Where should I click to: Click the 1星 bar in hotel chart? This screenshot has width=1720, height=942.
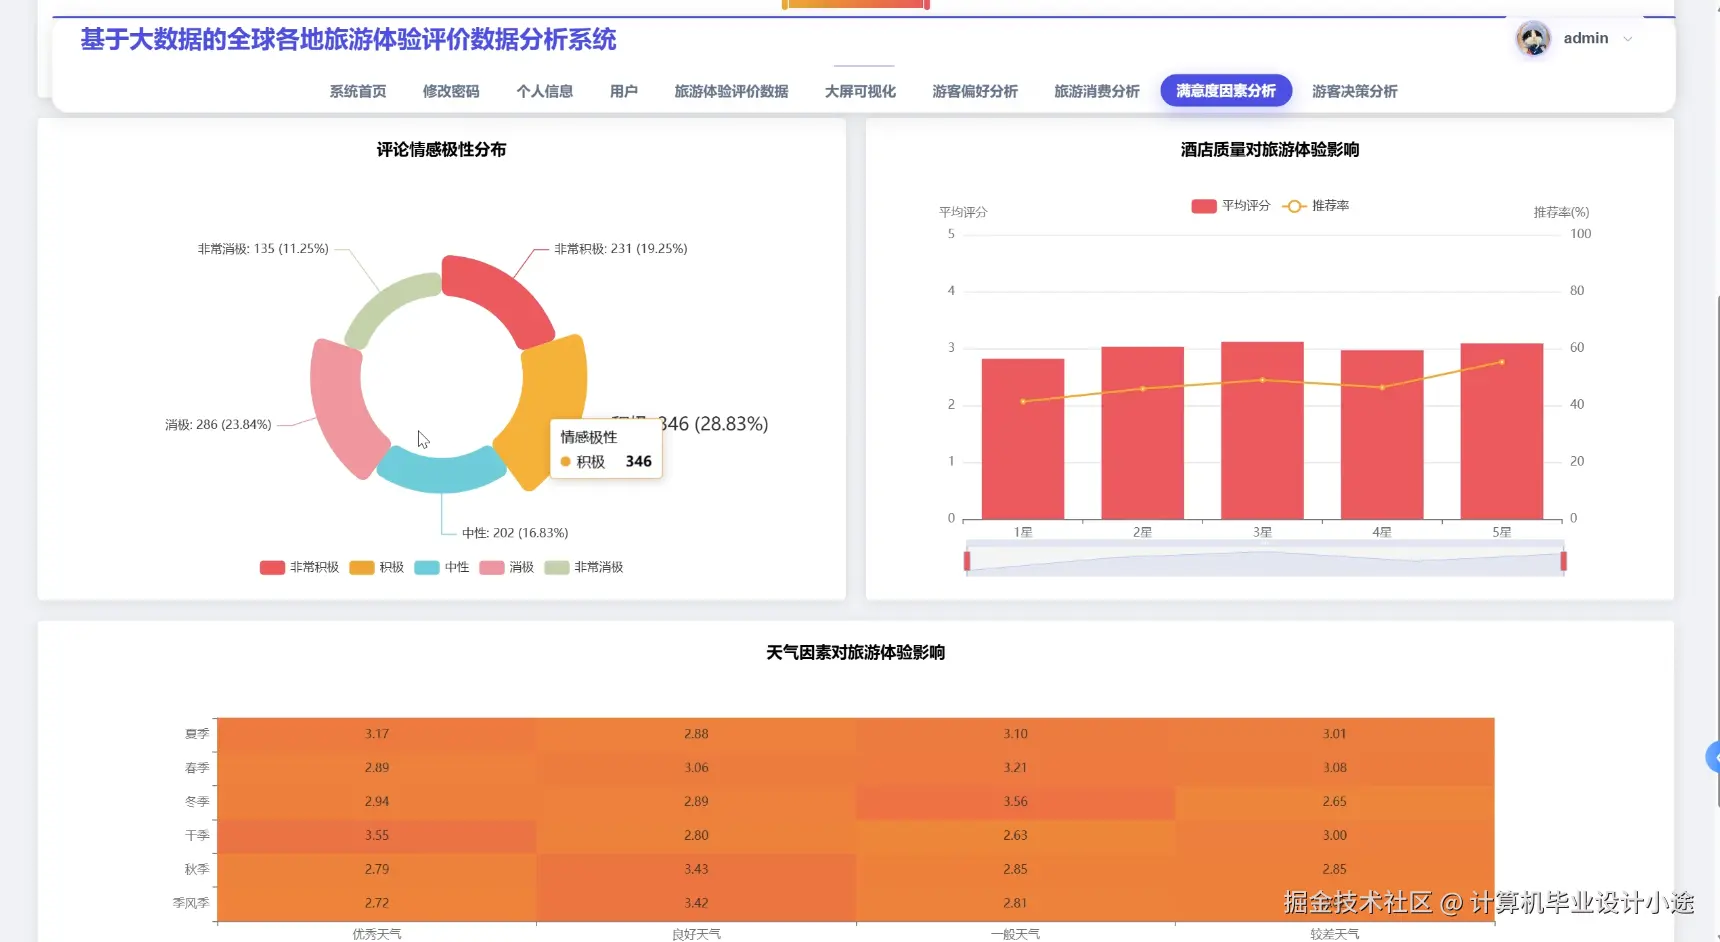(1023, 439)
